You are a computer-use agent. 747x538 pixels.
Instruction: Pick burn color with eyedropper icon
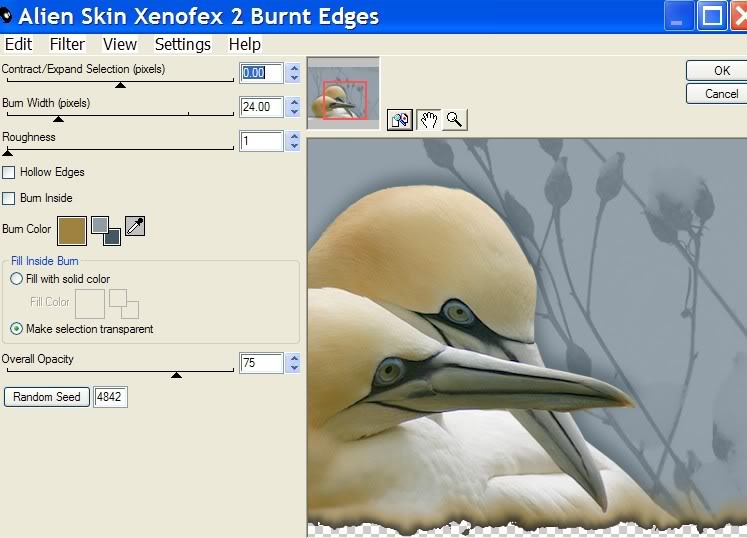point(135,226)
